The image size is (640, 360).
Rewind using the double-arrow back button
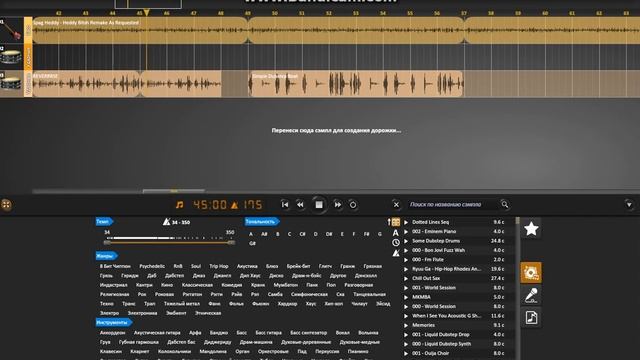pos(300,204)
